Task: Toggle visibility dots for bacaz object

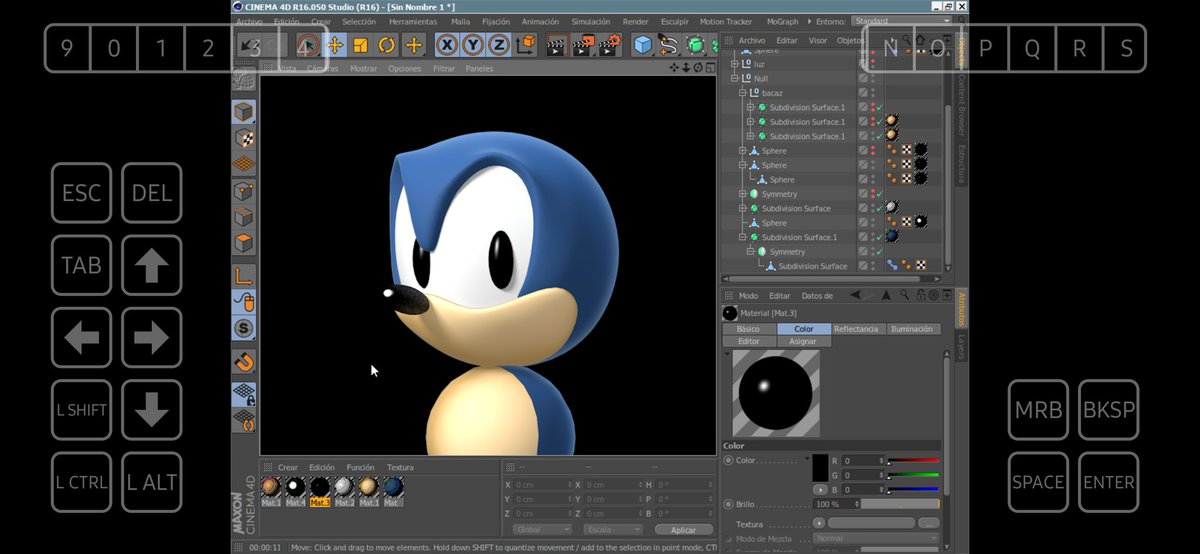Action: tap(872, 92)
